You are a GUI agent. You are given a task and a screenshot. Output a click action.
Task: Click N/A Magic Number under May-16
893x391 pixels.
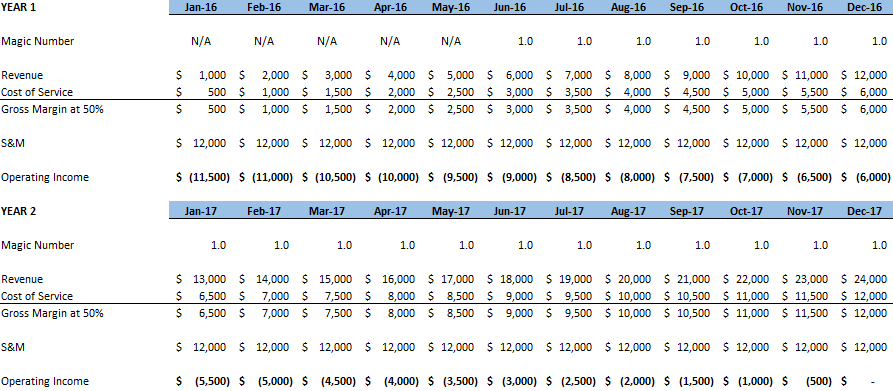[452, 41]
